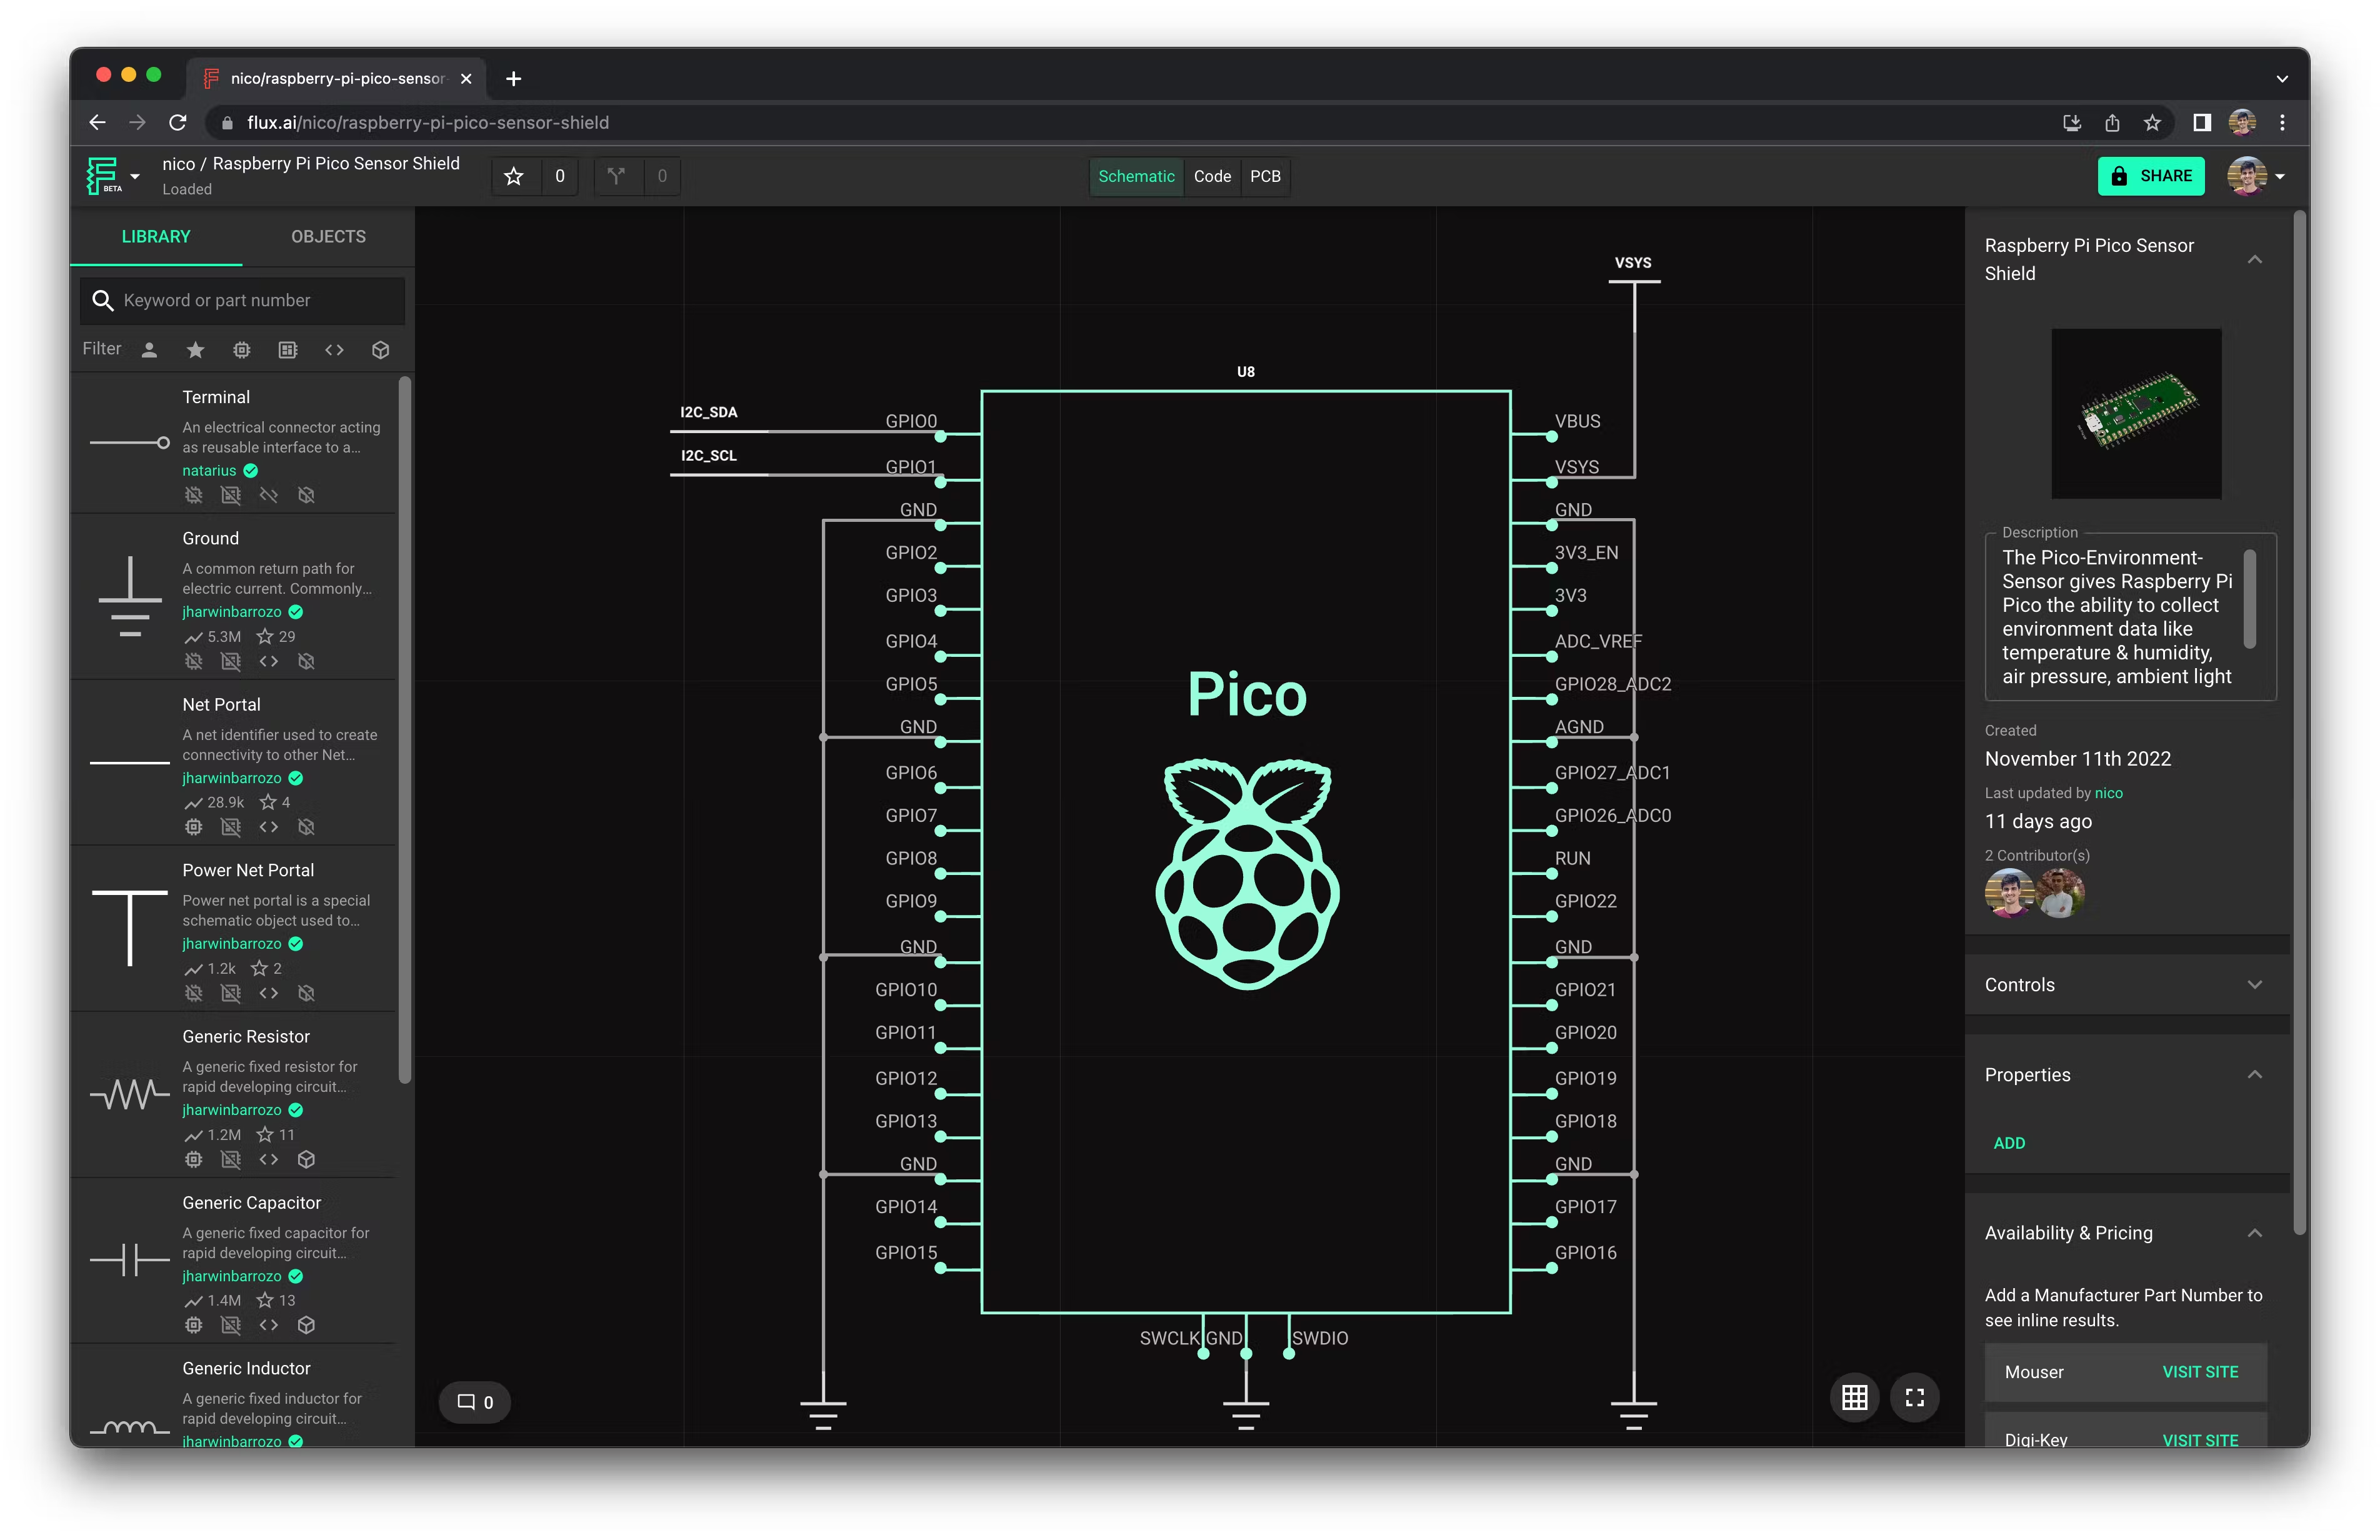Open the browser tab search dropdown chevron

point(2282,78)
